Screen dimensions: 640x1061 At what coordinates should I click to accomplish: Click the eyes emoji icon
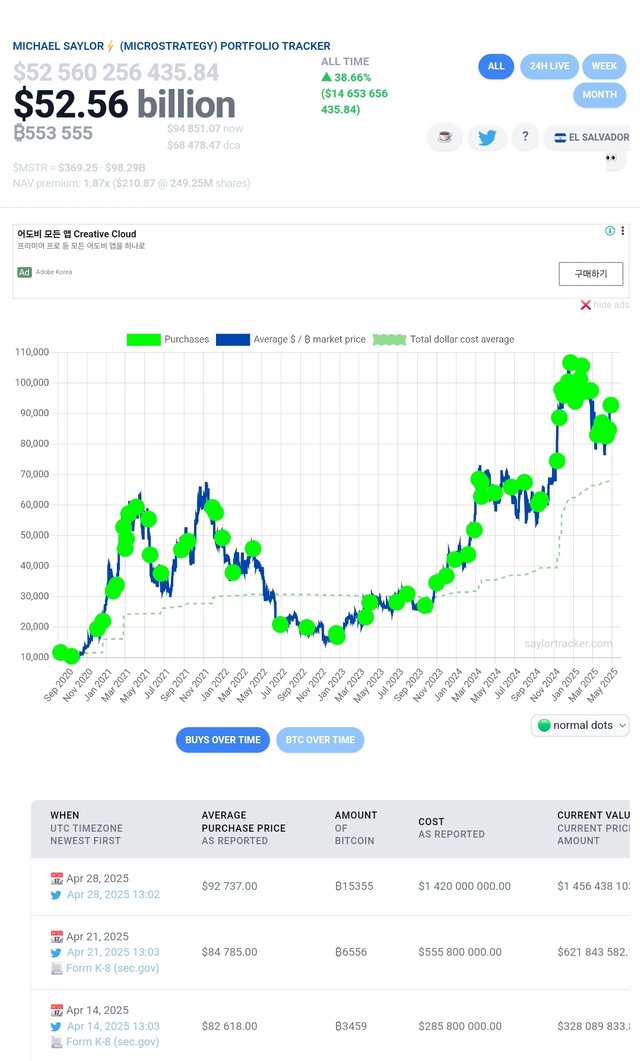(611, 158)
